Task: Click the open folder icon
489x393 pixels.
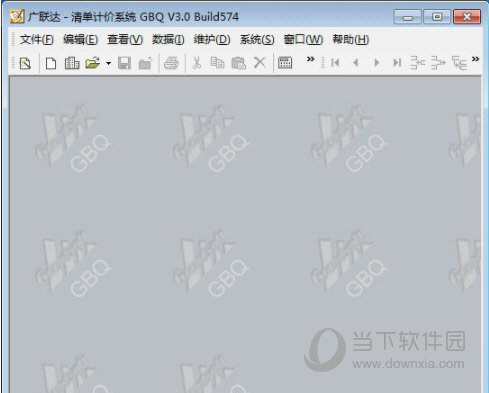Action: click(x=93, y=63)
